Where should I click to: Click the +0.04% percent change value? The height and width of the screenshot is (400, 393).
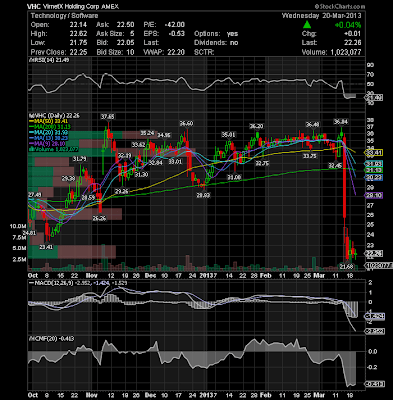(x=348, y=25)
